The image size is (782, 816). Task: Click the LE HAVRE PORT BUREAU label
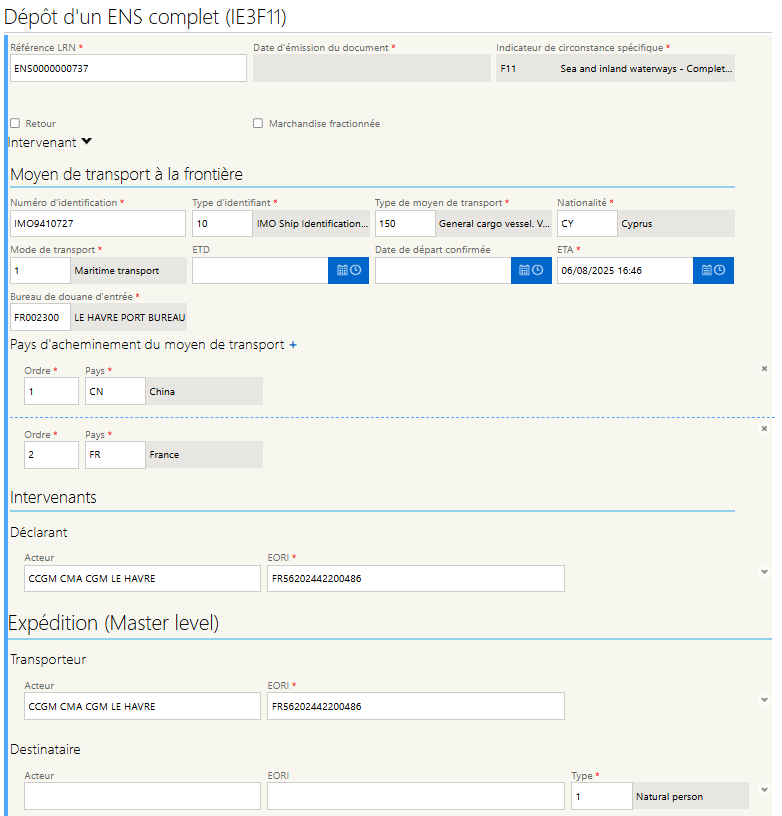[130, 317]
